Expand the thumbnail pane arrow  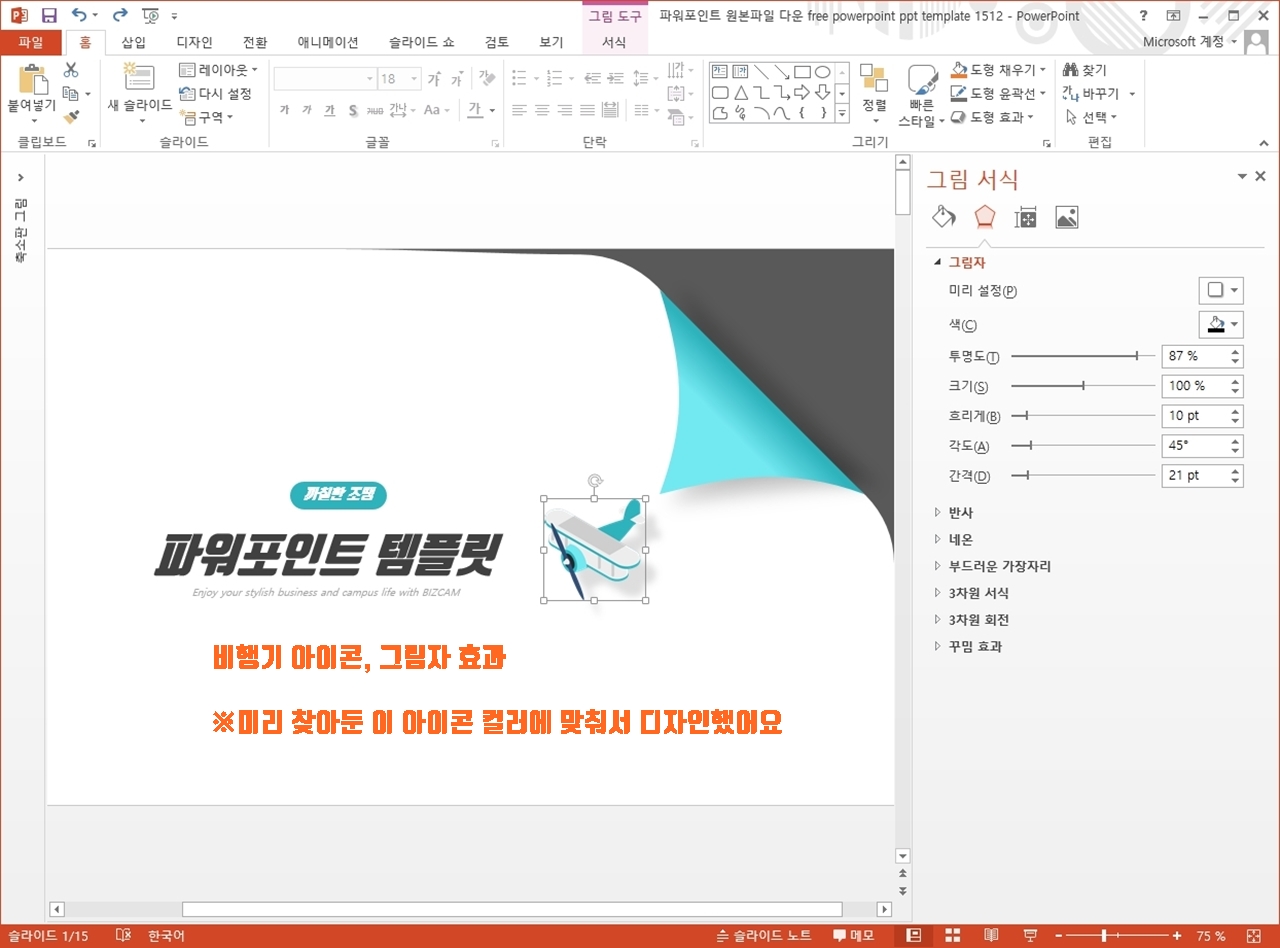point(21,177)
